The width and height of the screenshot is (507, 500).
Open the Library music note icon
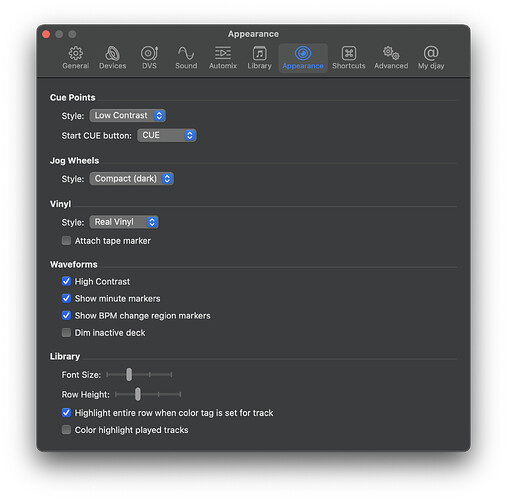click(259, 53)
